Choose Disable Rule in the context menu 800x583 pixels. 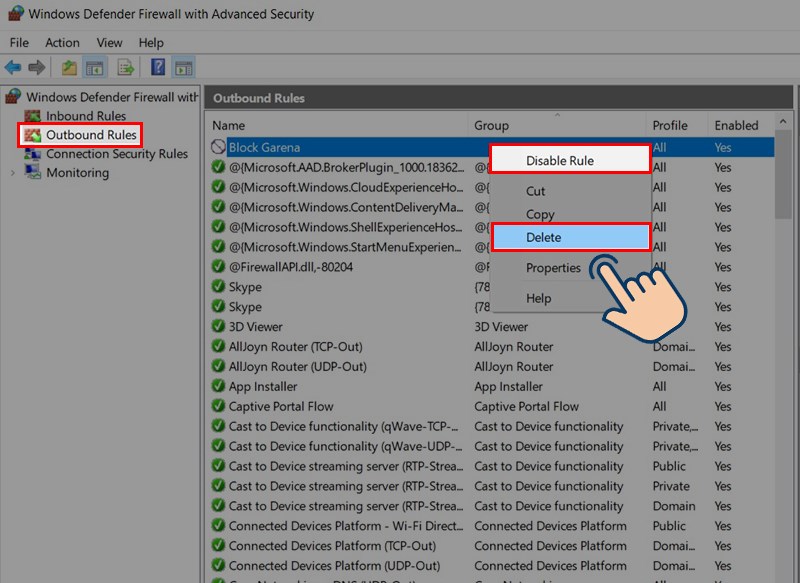click(x=570, y=160)
